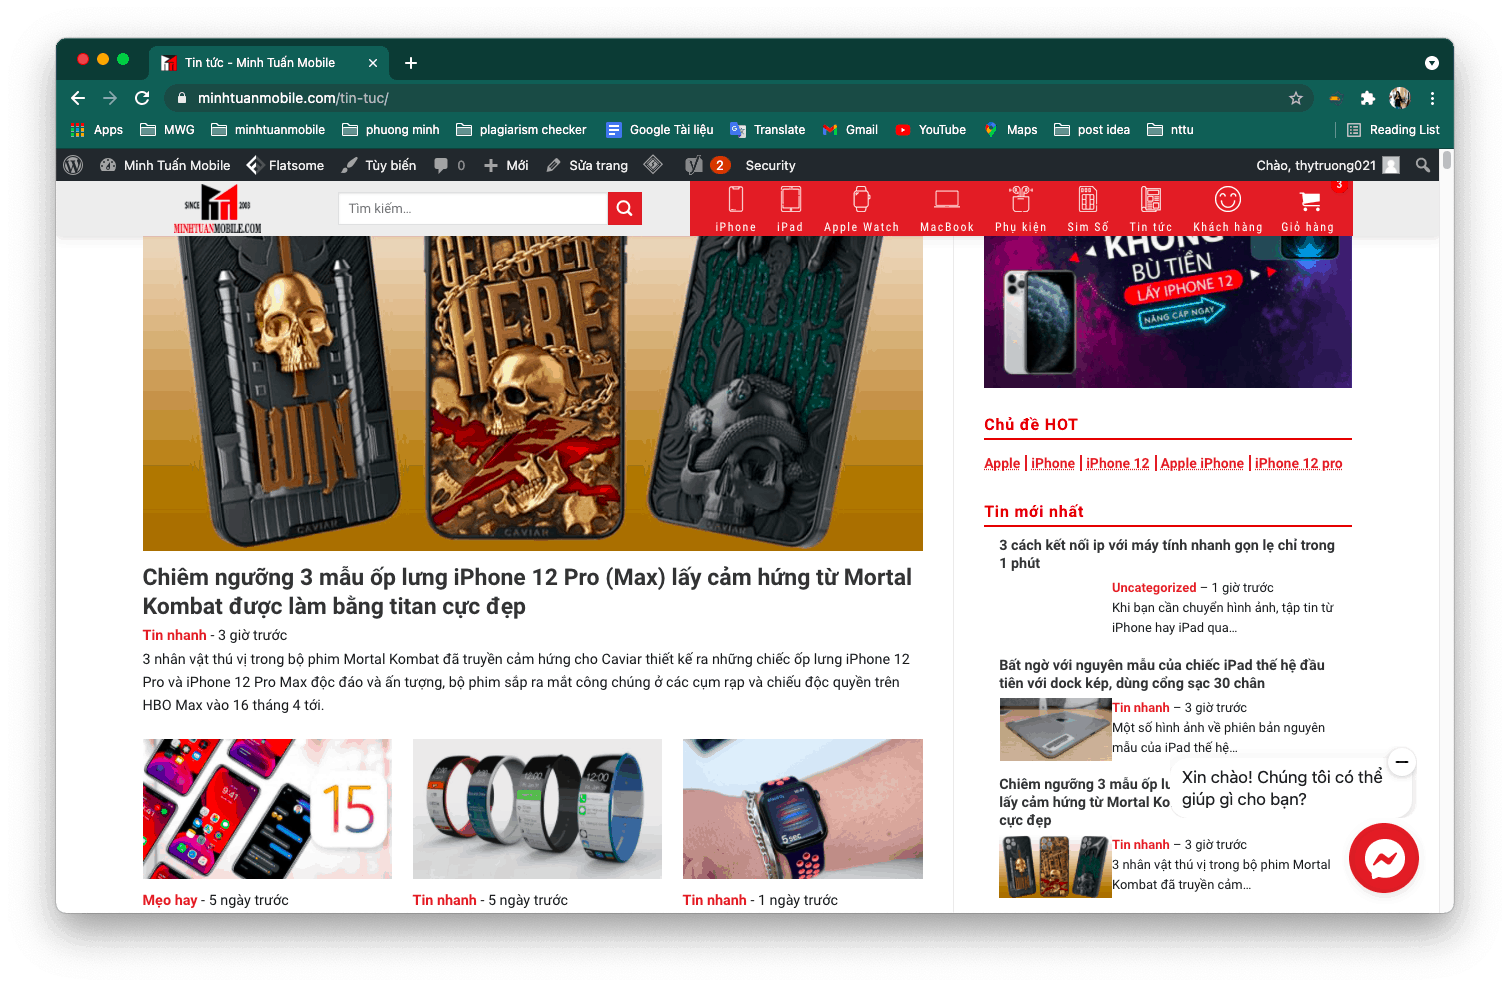Expand the Mới new-content admin menu
1510x987 pixels.
pos(506,165)
